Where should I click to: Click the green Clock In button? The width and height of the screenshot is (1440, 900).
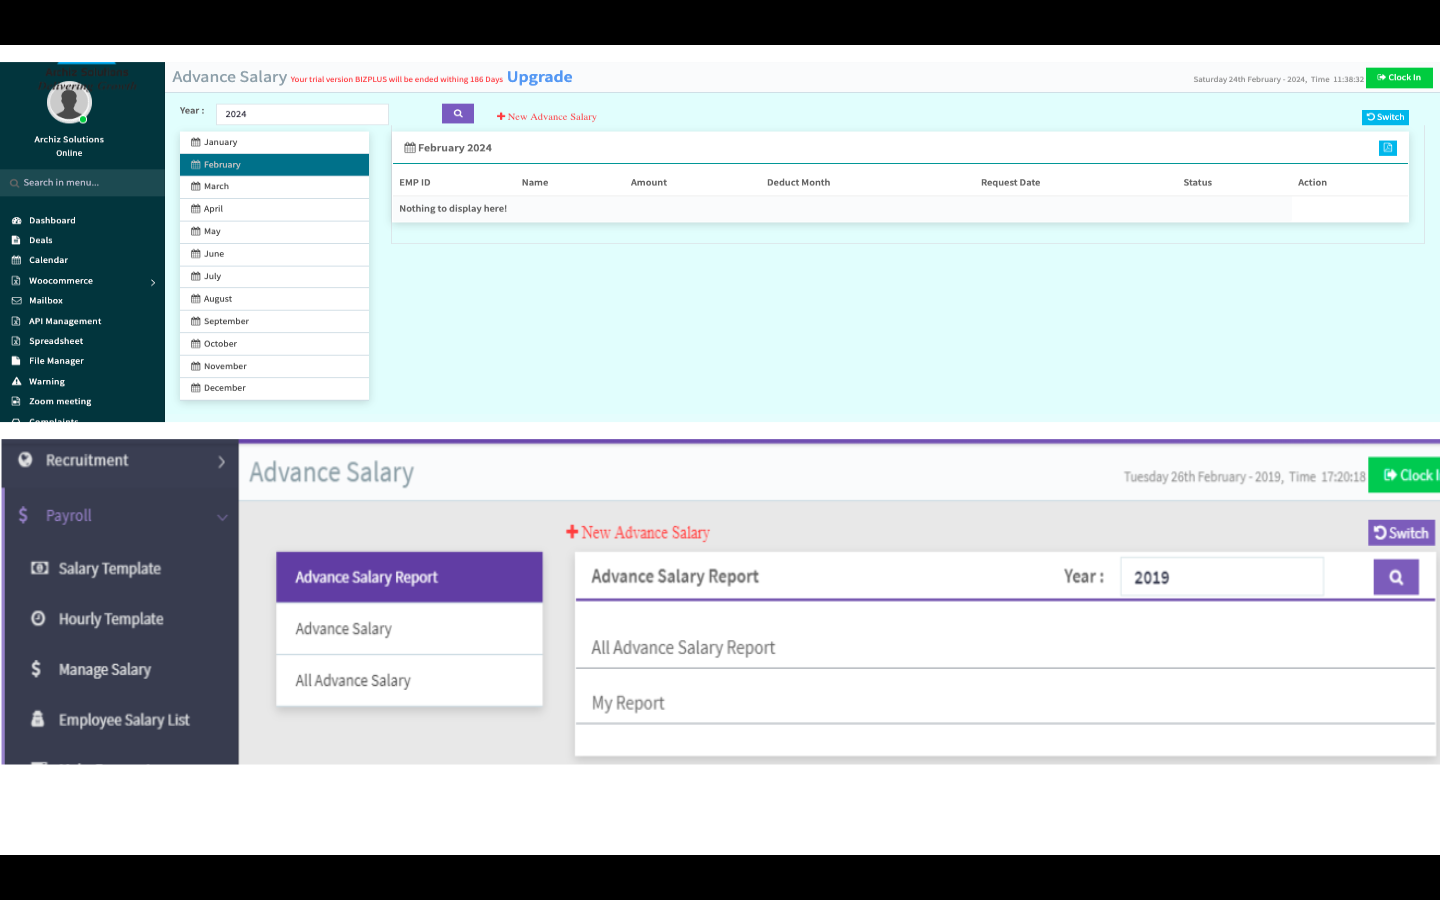[x=1398, y=78]
